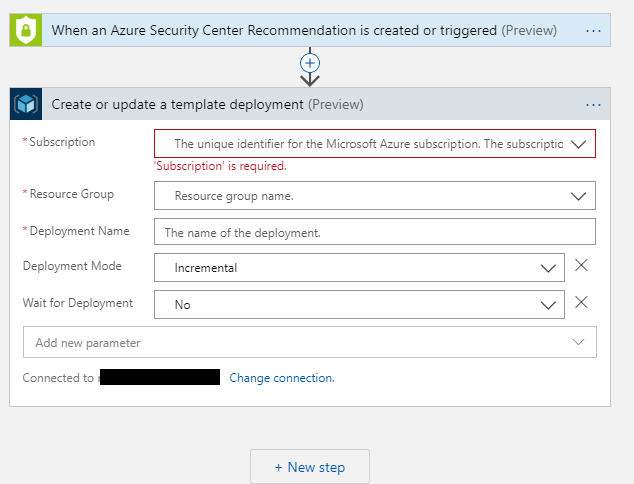Expand the Security Center Recommendation trigger card
The width and height of the screenshot is (634, 484).
pyautogui.click(x=310, y=30)
